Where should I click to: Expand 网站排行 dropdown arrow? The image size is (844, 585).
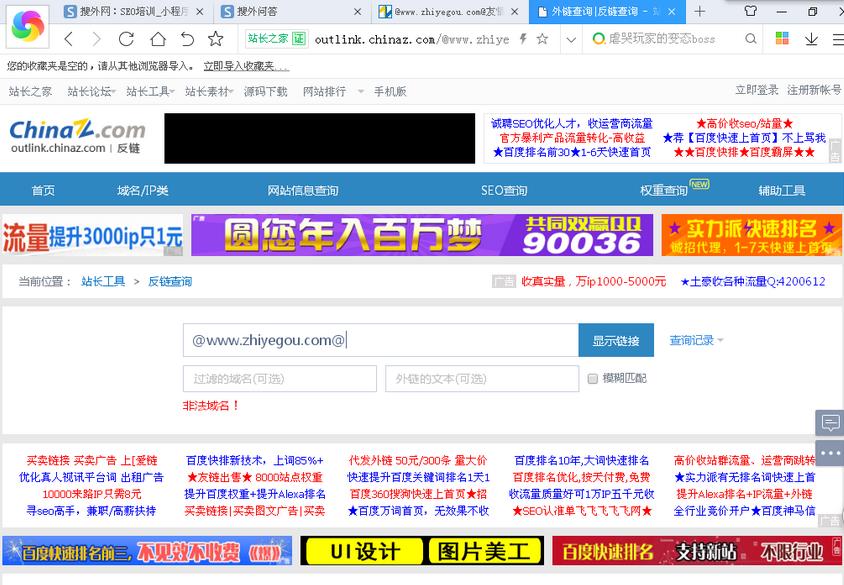coord(361,91)
